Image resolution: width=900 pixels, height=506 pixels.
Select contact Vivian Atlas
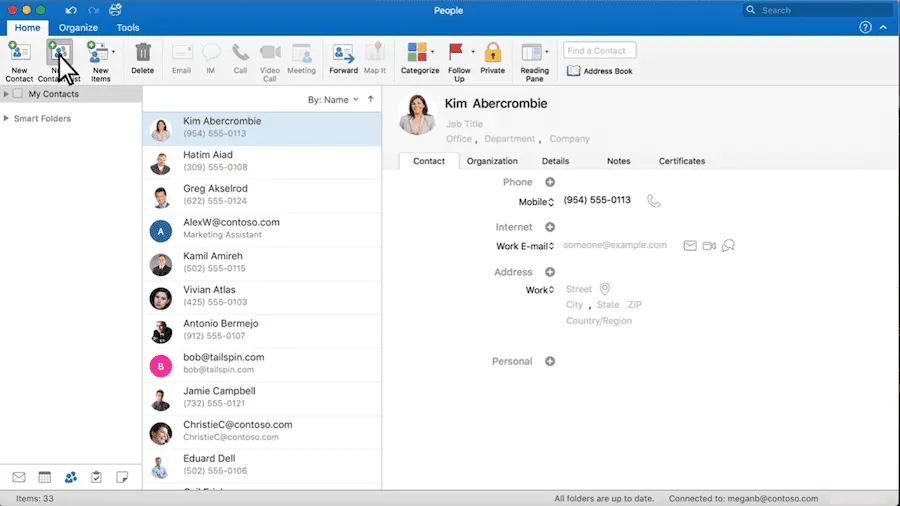262,298
